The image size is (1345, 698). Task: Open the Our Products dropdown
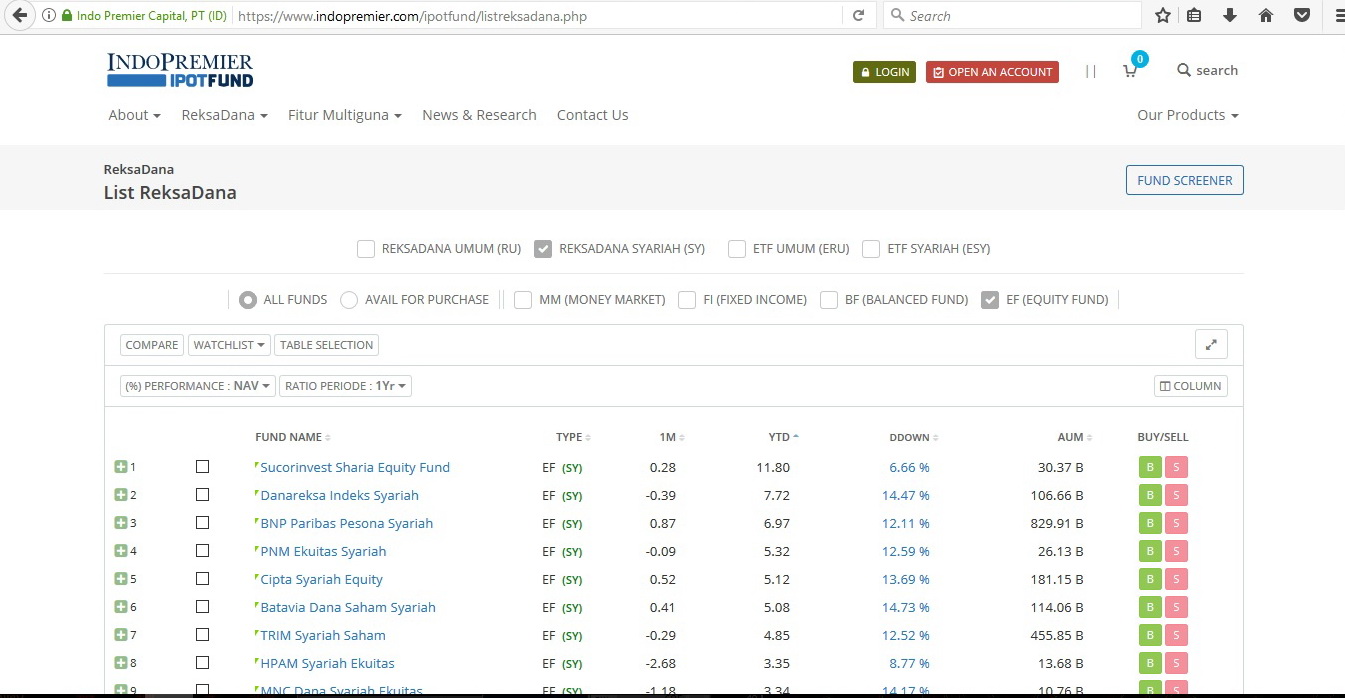(x=1188, y=115)
